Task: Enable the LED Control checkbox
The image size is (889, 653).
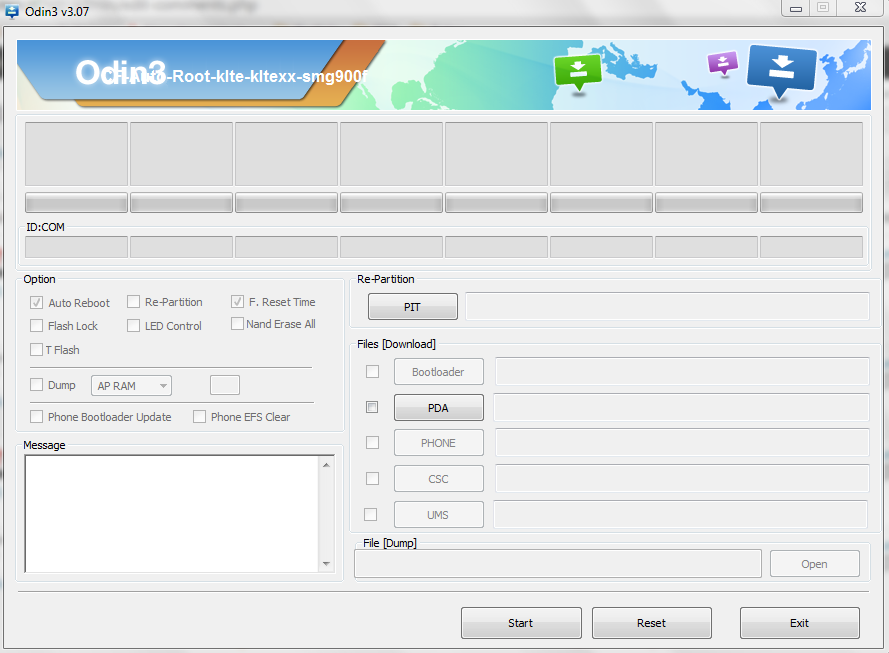Action: pos(133,325)
